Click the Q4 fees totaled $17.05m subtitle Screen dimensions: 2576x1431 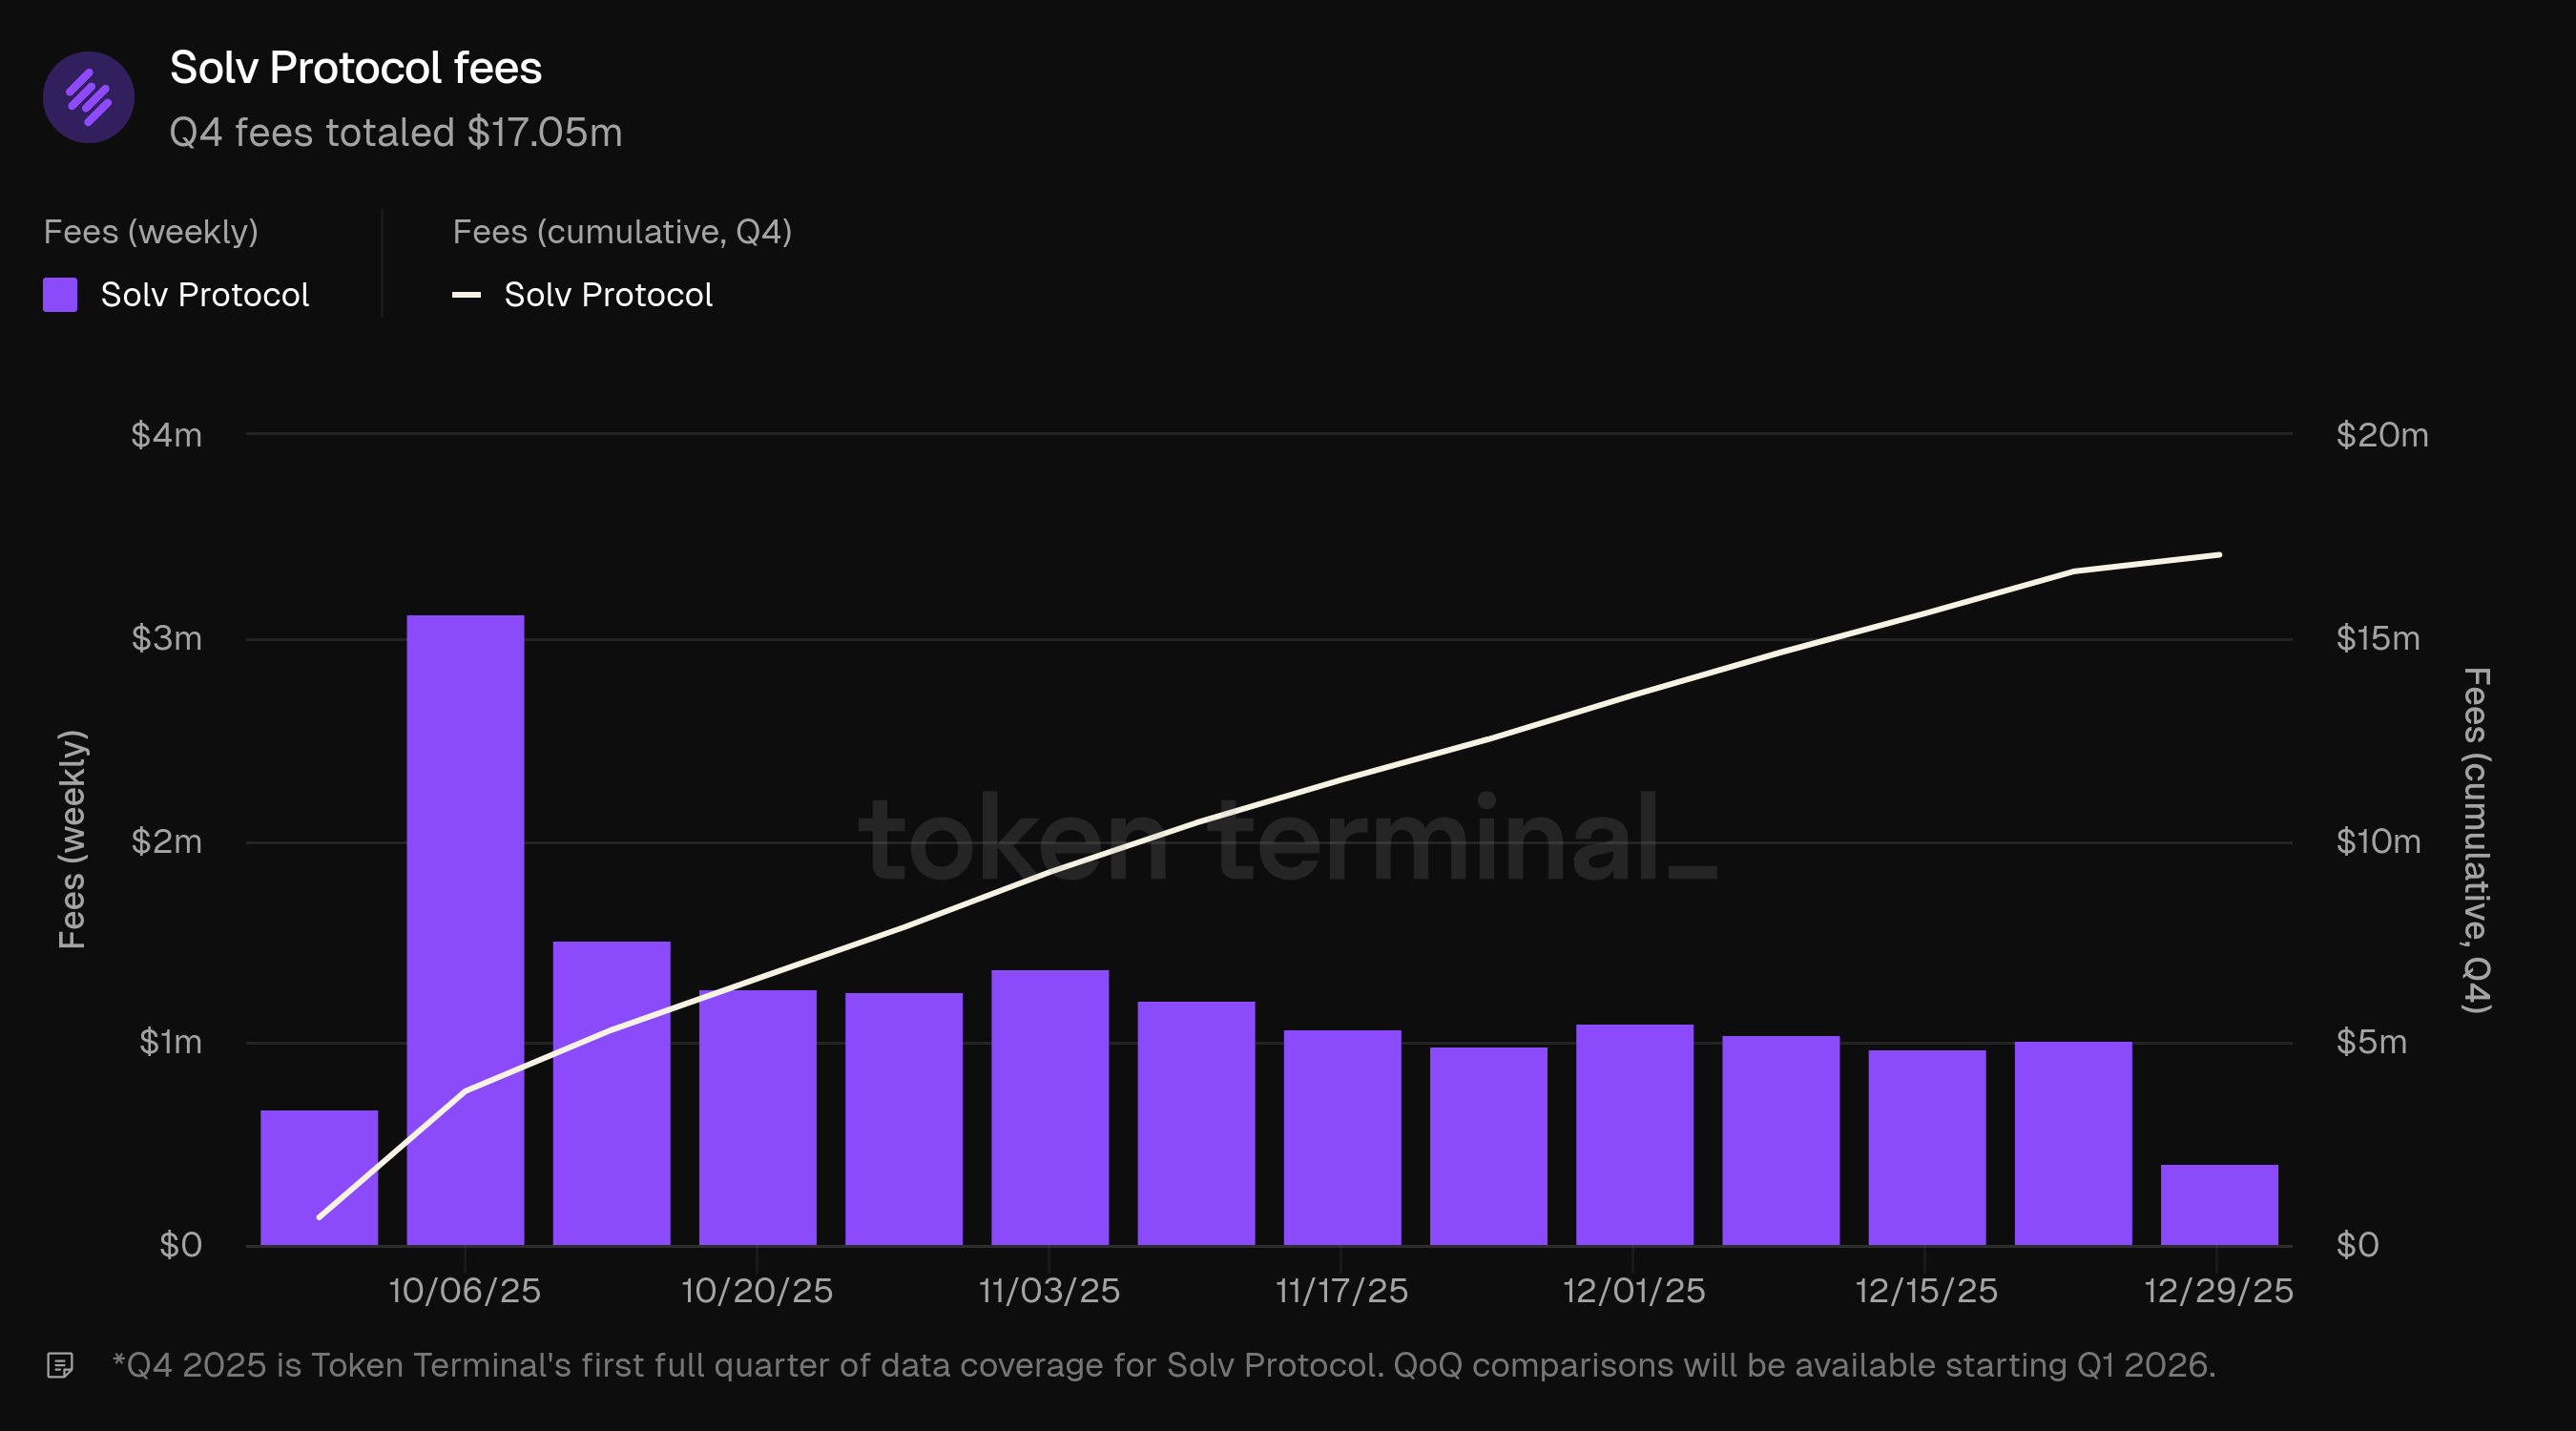[x=395, y=133]
